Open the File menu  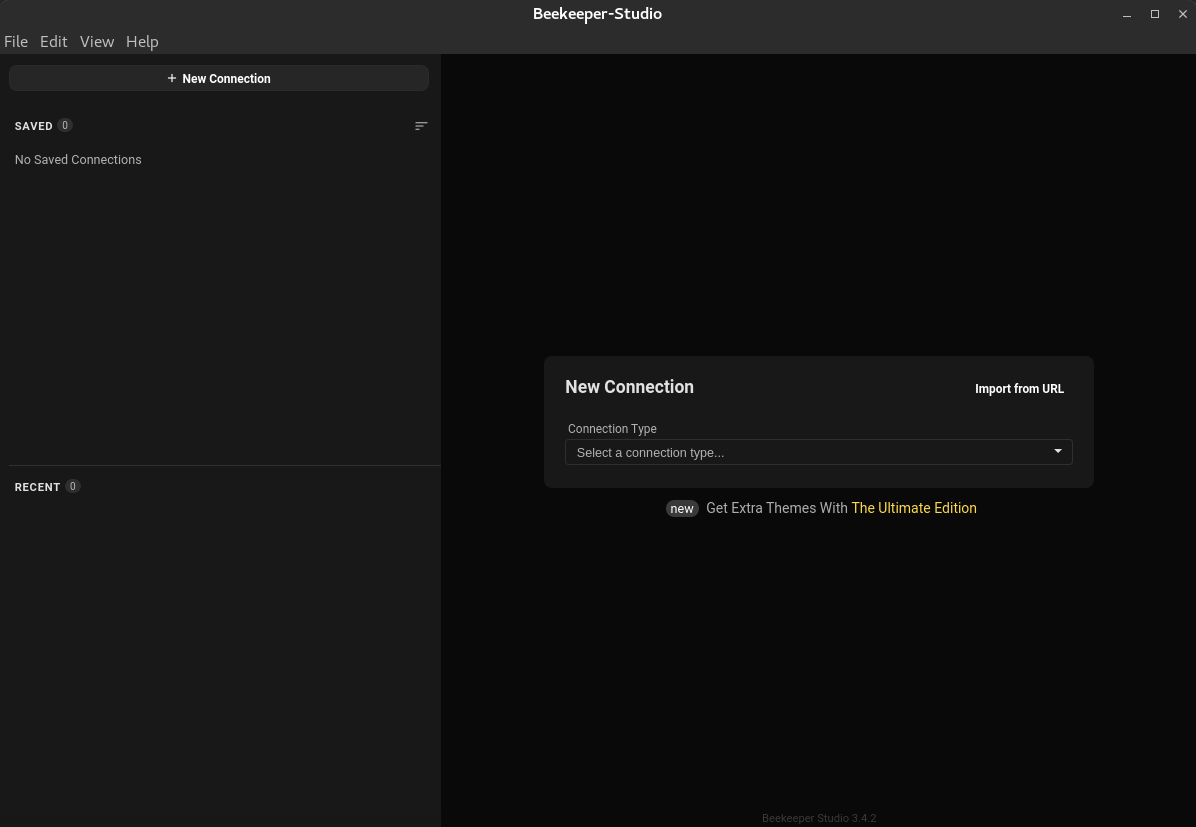(16, 41)
